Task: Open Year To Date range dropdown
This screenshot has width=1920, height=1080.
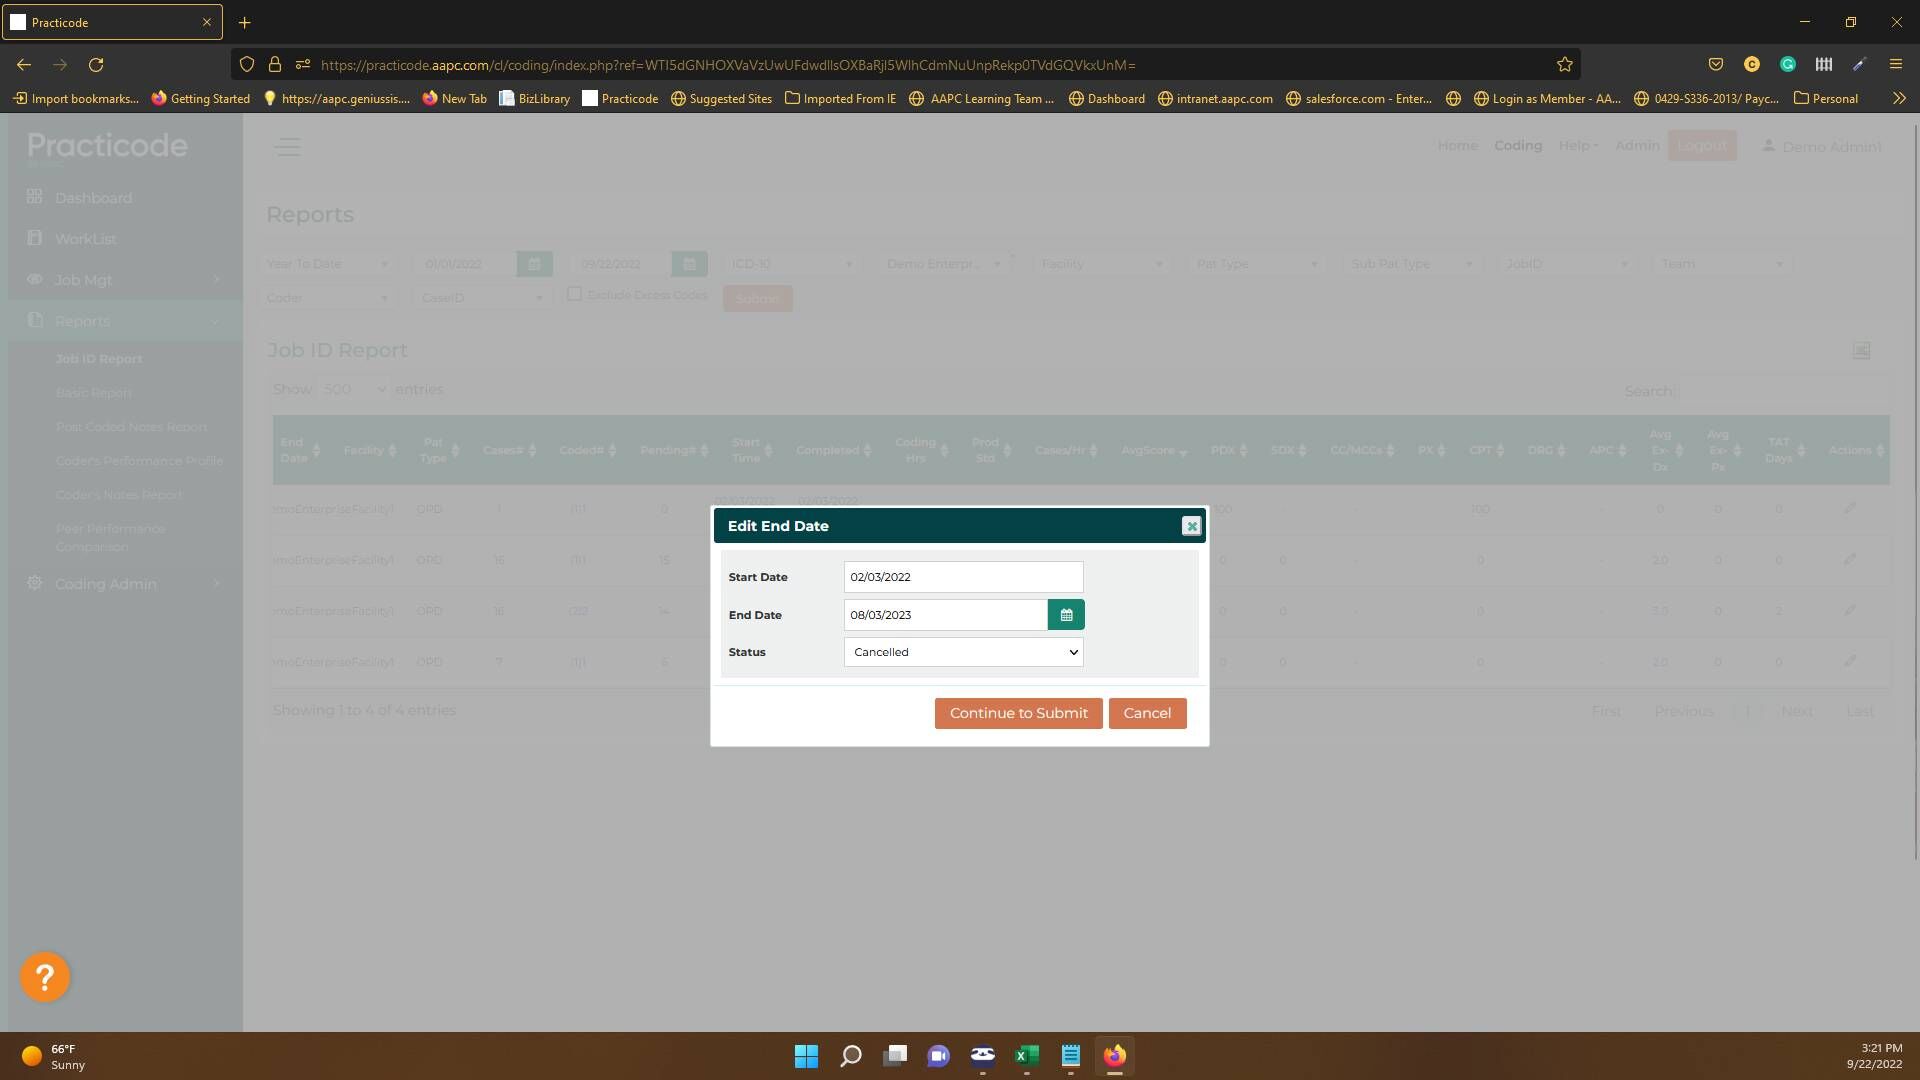Action: 327,264
